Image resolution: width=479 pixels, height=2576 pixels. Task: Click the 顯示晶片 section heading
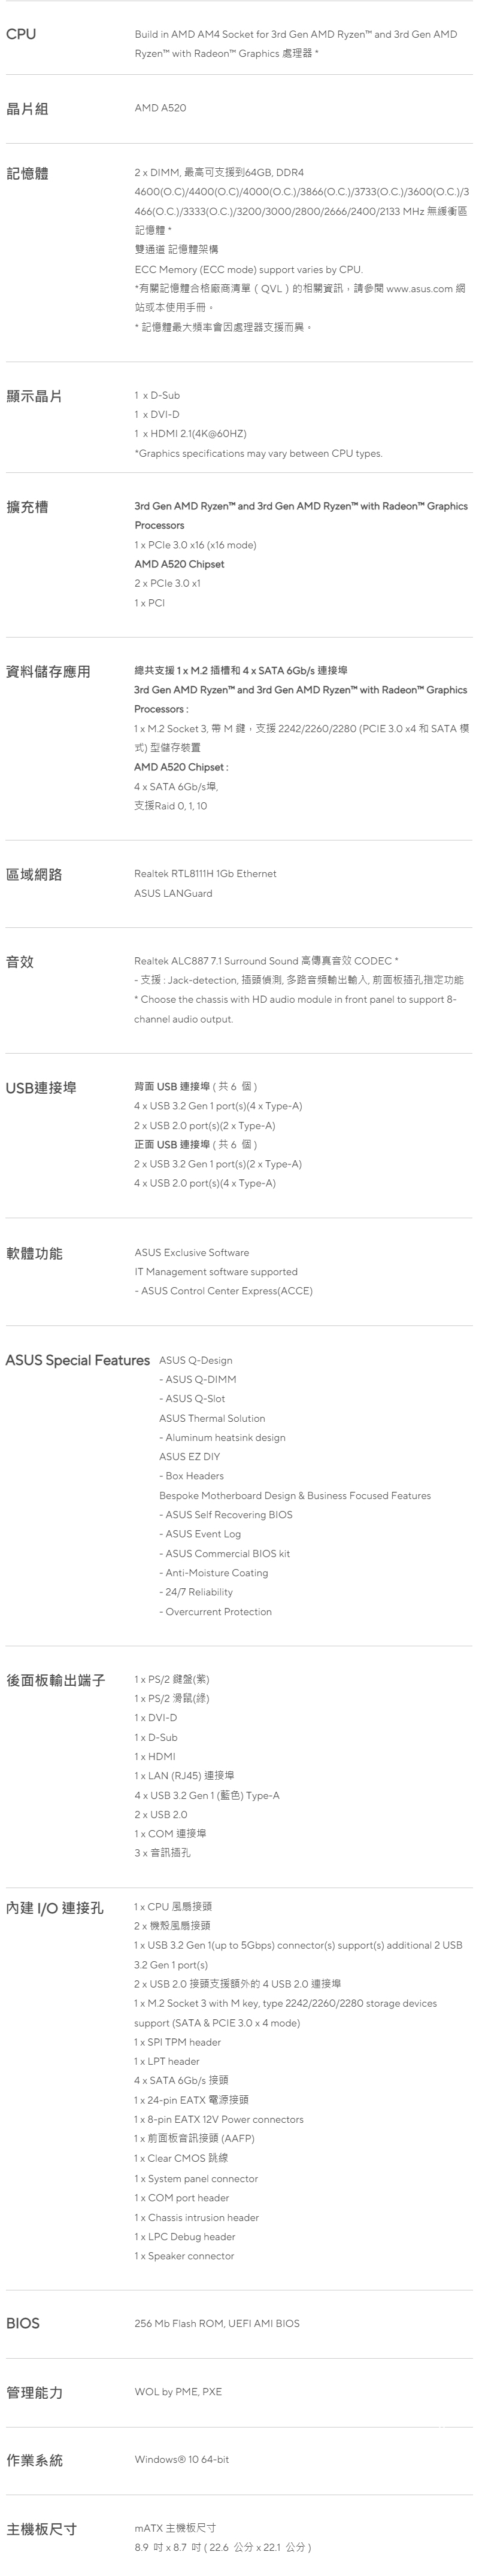coord(34,397)
